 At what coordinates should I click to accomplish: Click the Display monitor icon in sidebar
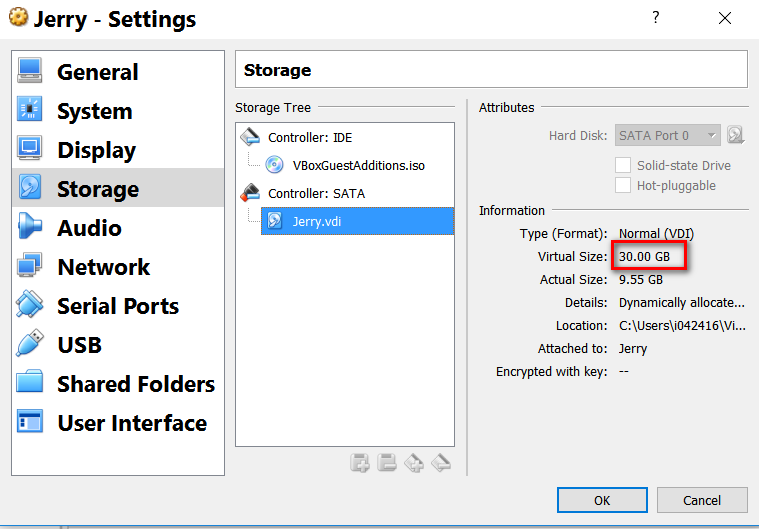pyautogui.click(x=30, y=148)
